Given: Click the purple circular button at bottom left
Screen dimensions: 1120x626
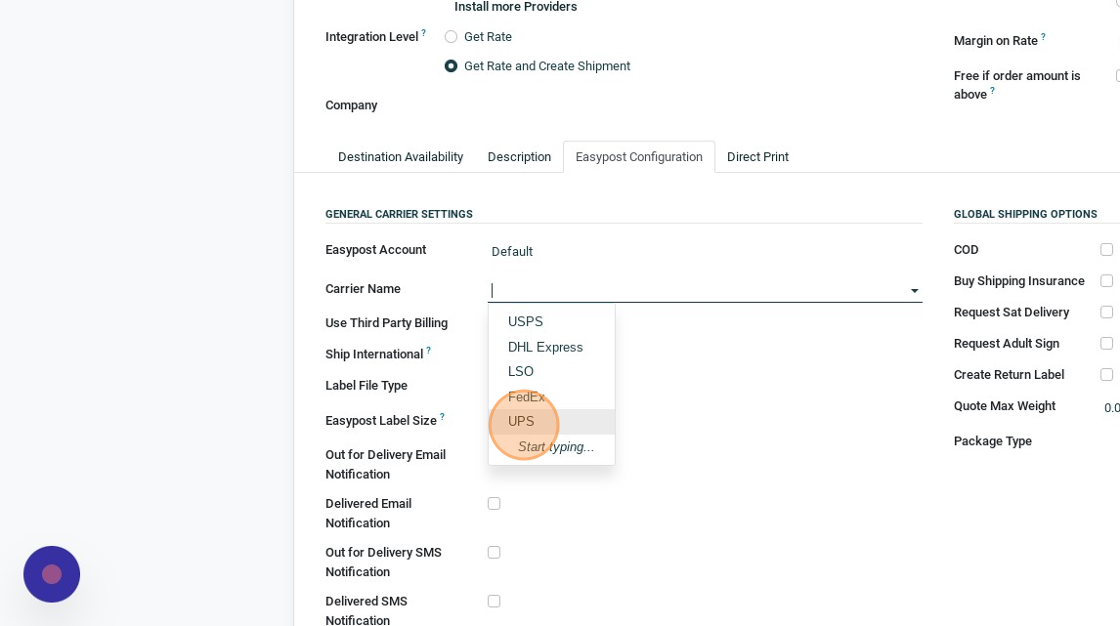Looking at the screenshot, I should [52, 574].
